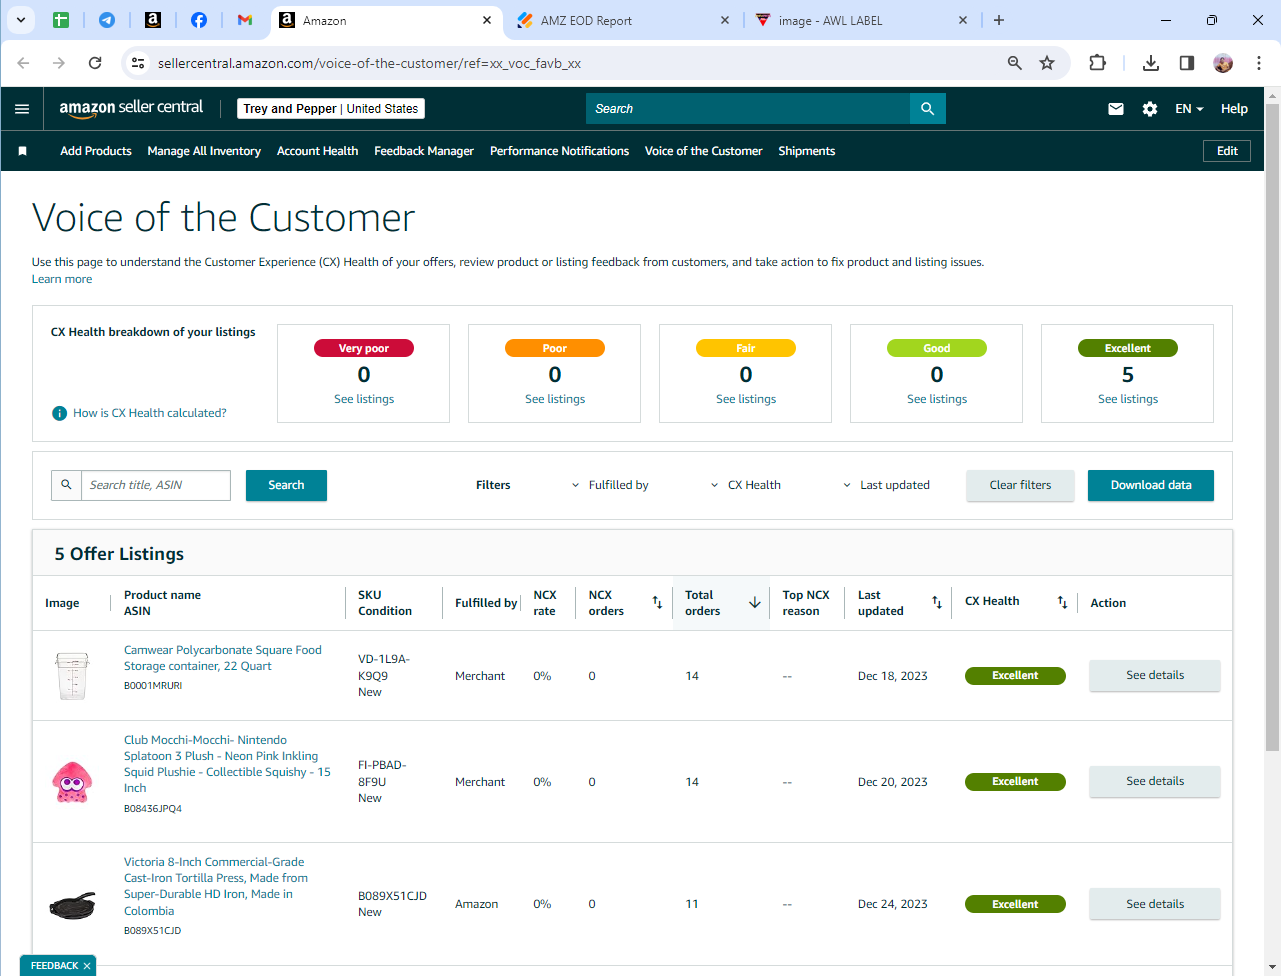
Task: Open the Help link
Action: coord(1234,109)
